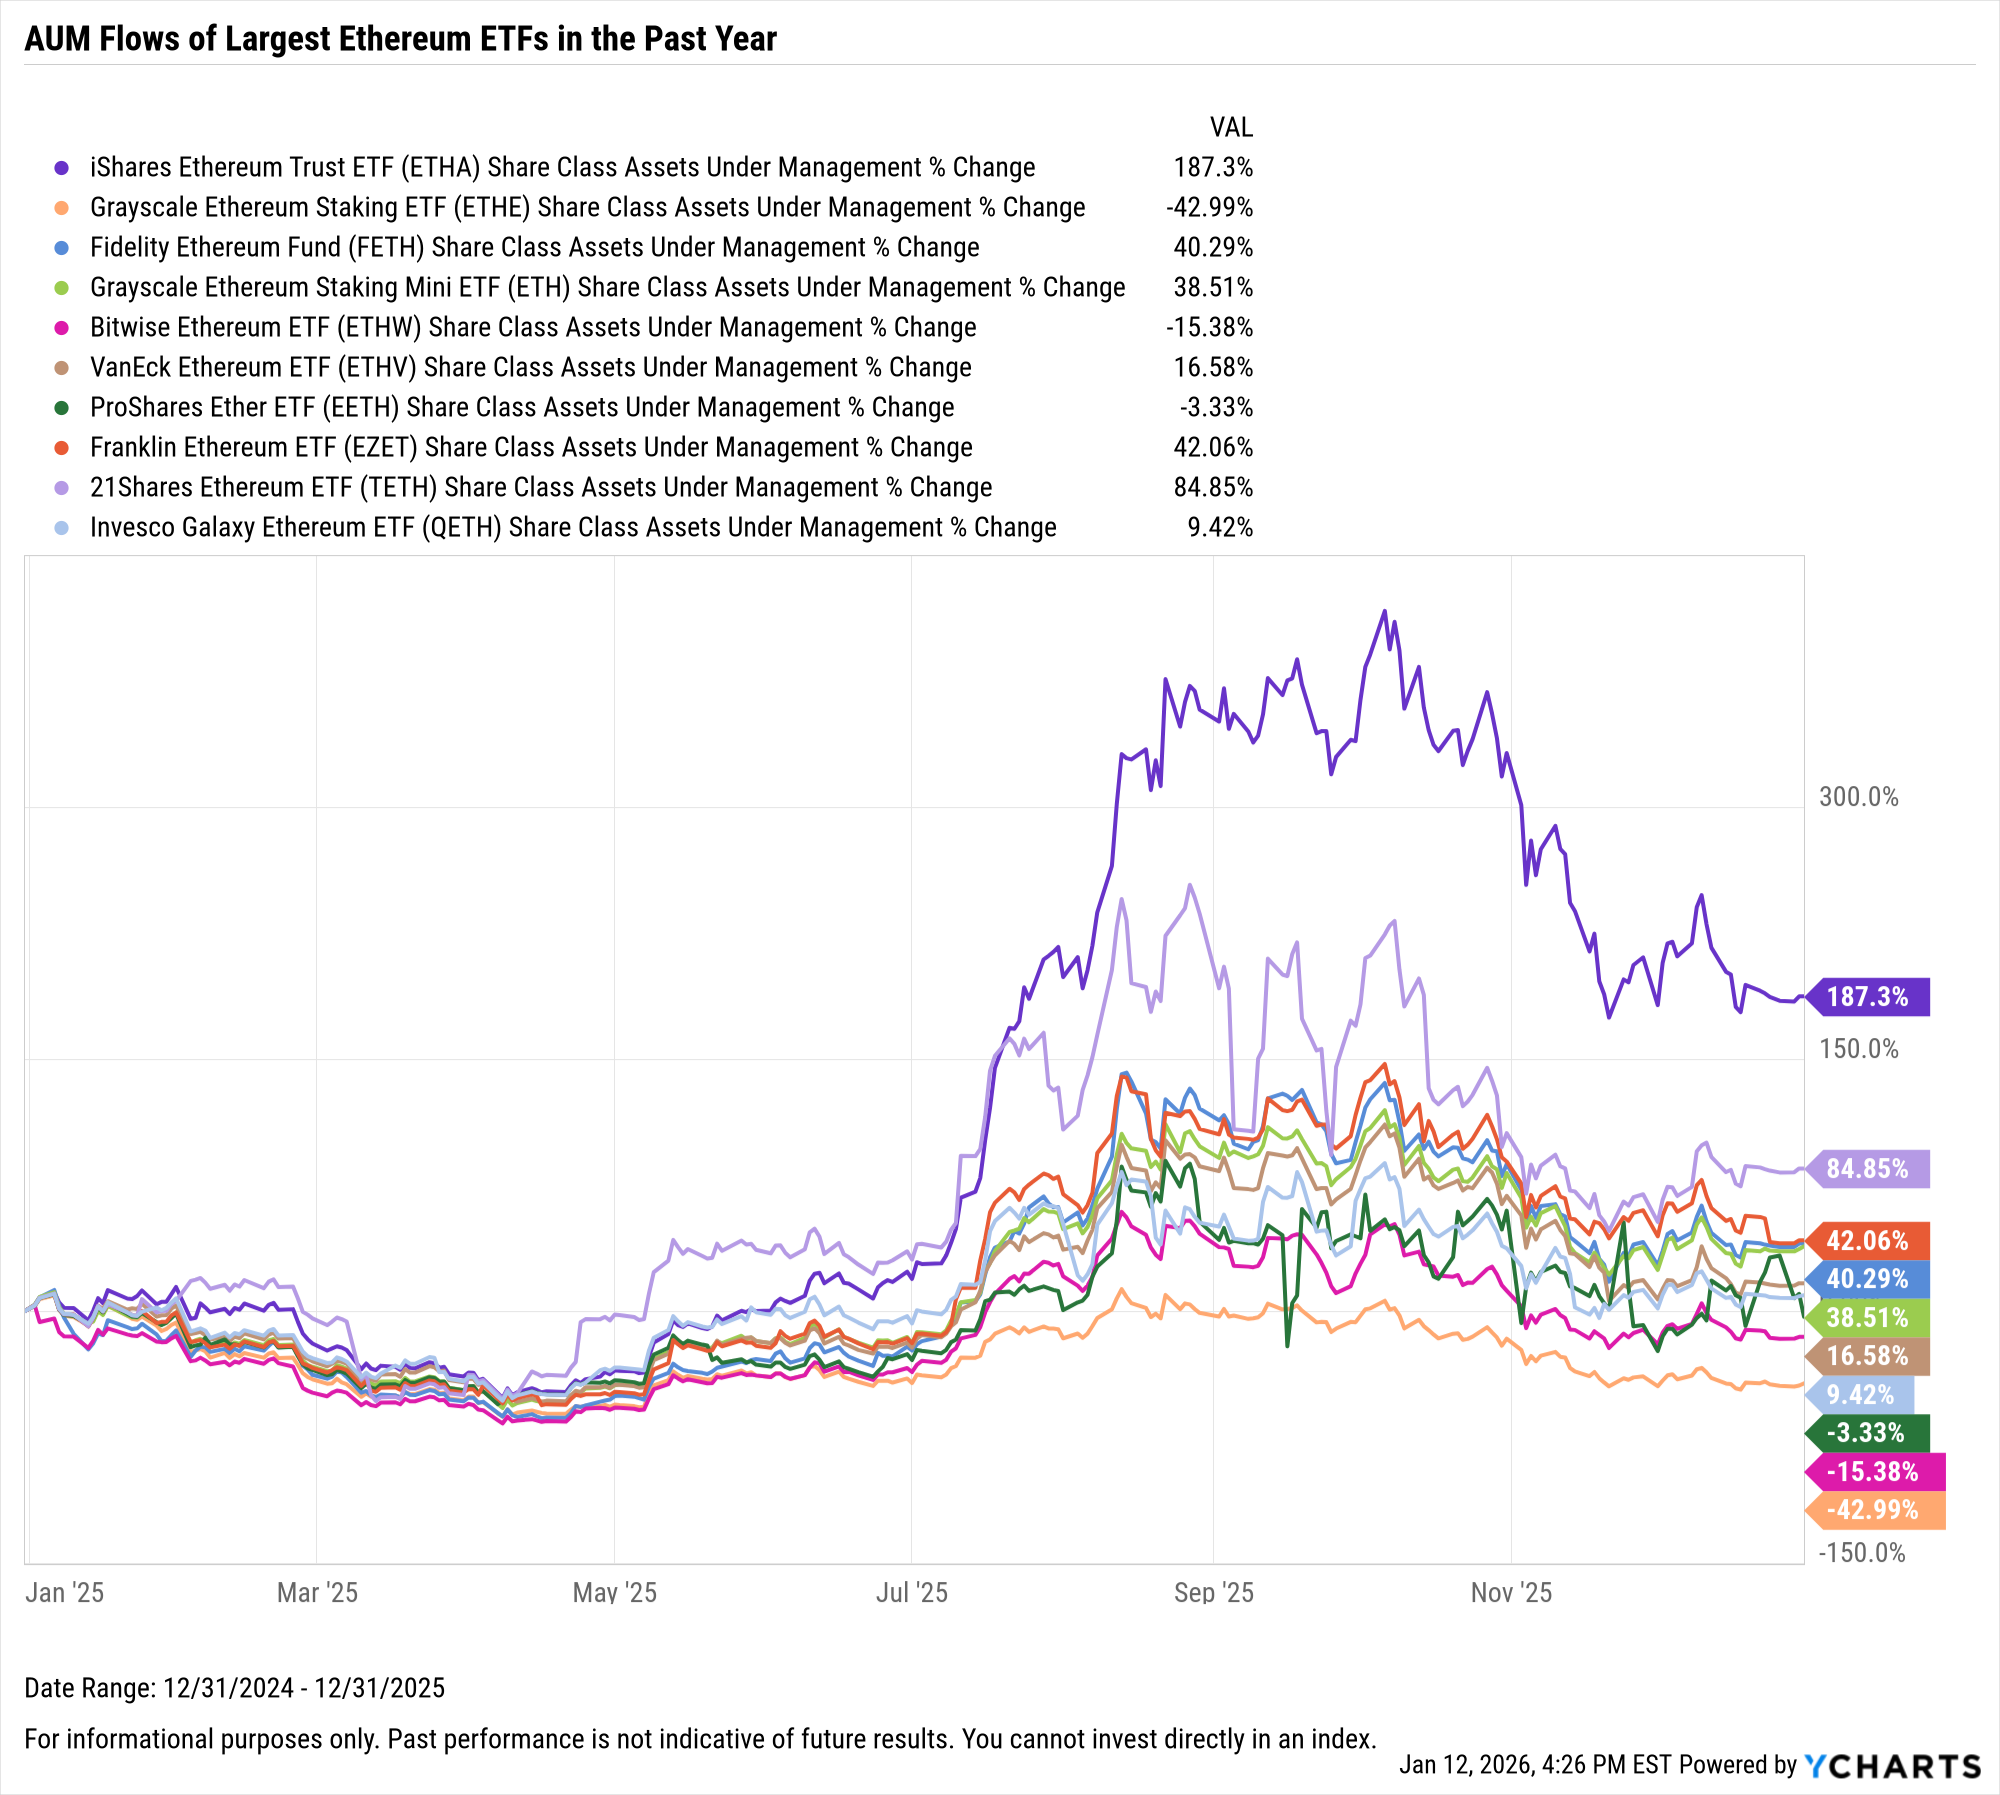Click the -15.38% magenta end-value flag

pos(1874,1472)
